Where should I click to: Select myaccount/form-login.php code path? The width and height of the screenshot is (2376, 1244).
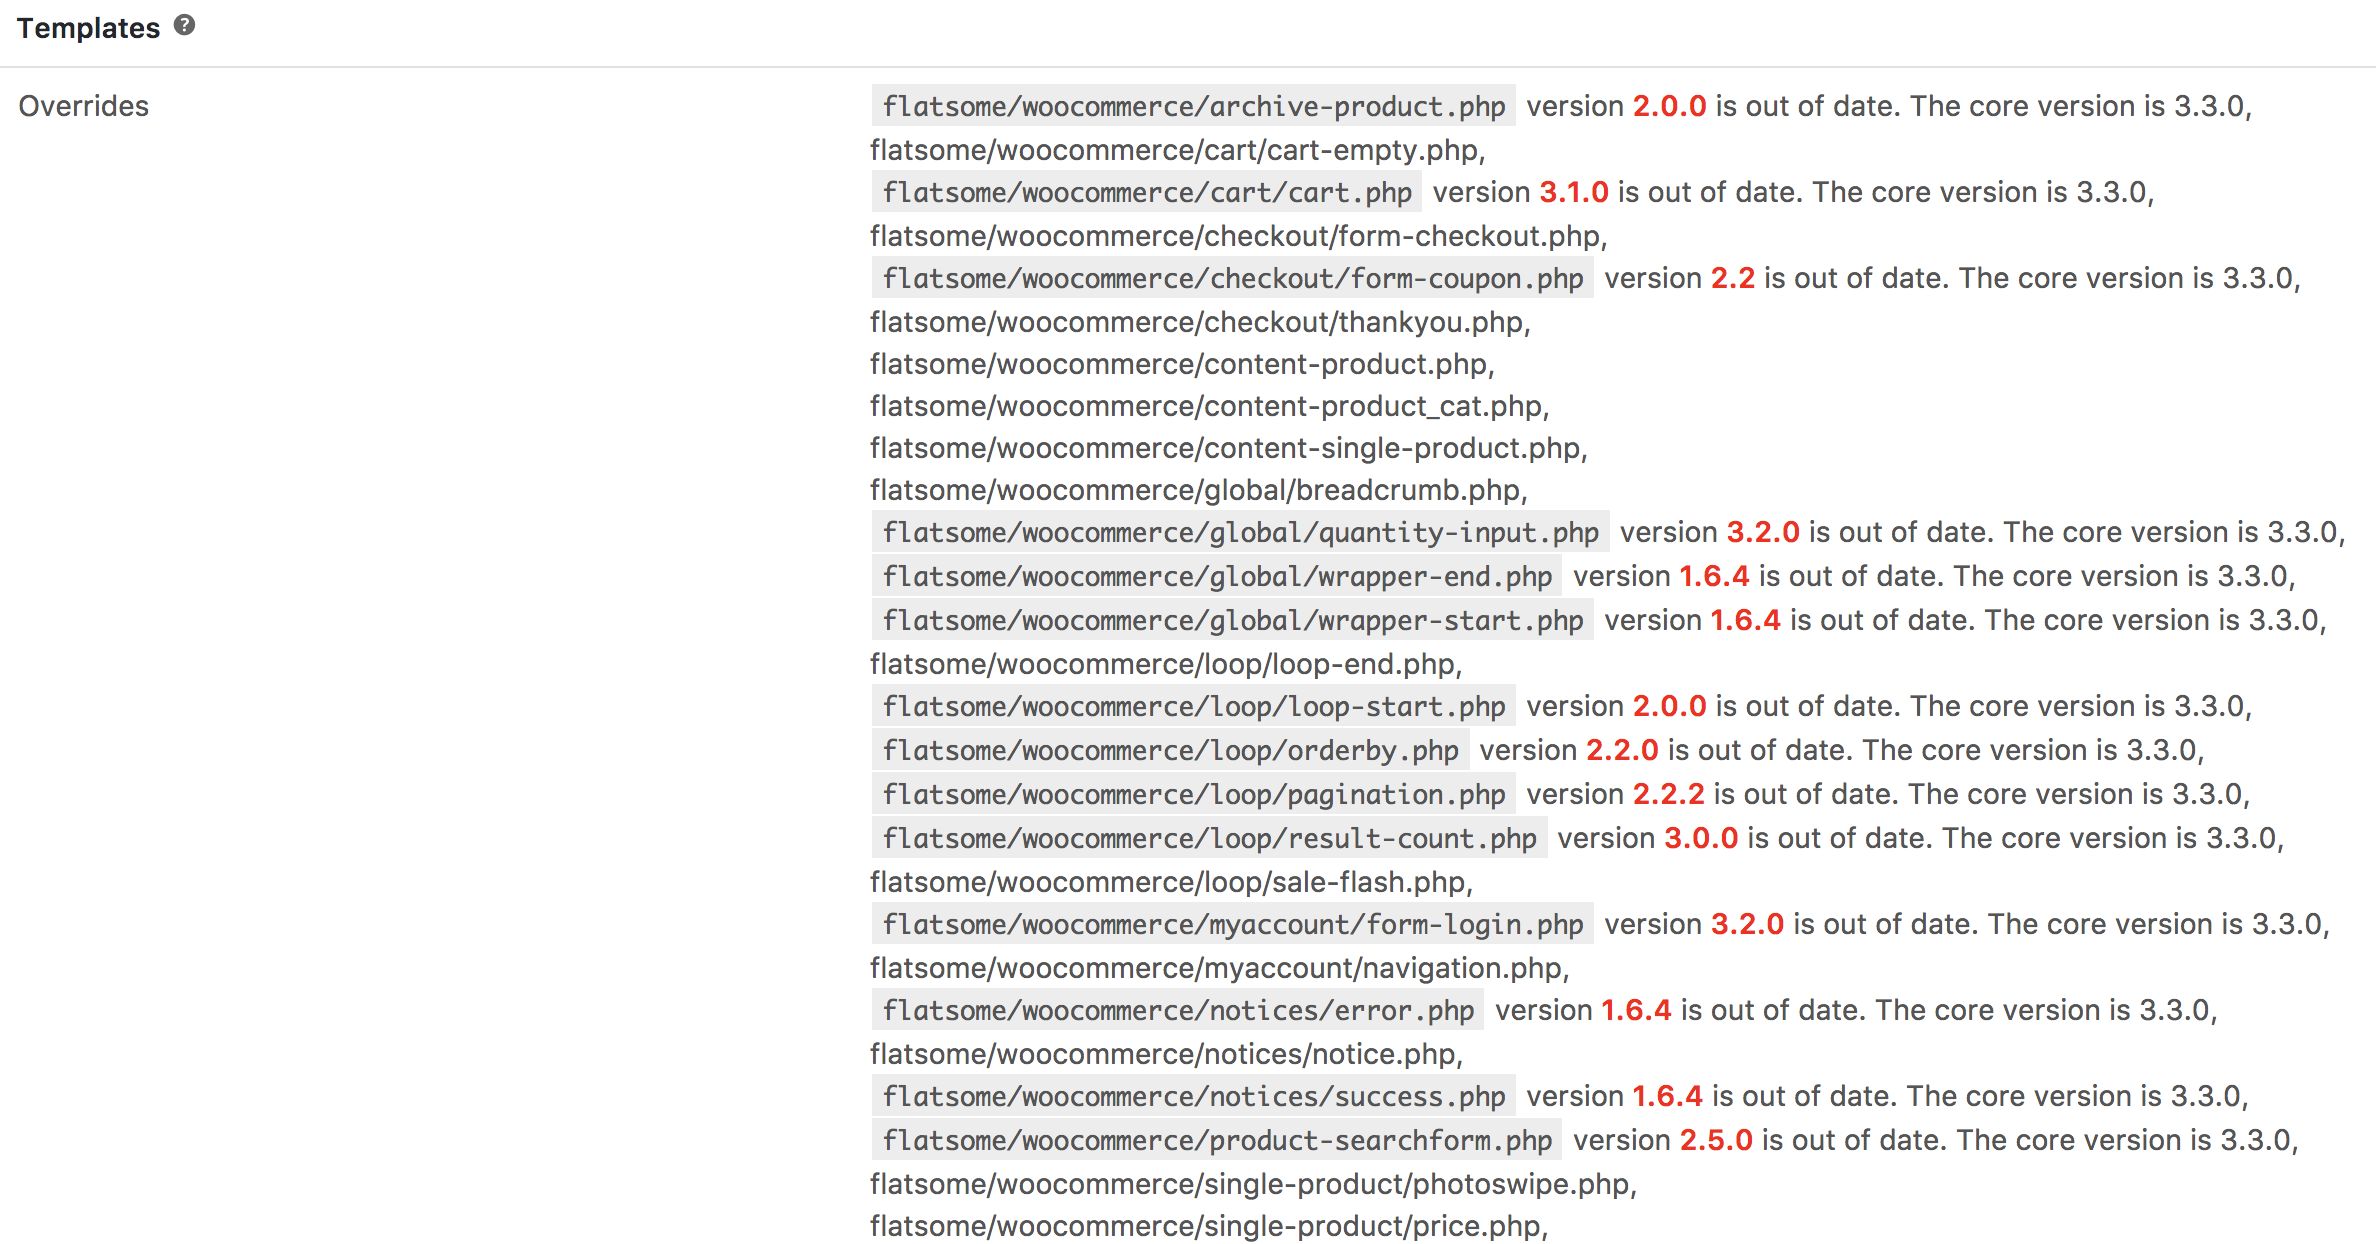tap(1232, 924)
